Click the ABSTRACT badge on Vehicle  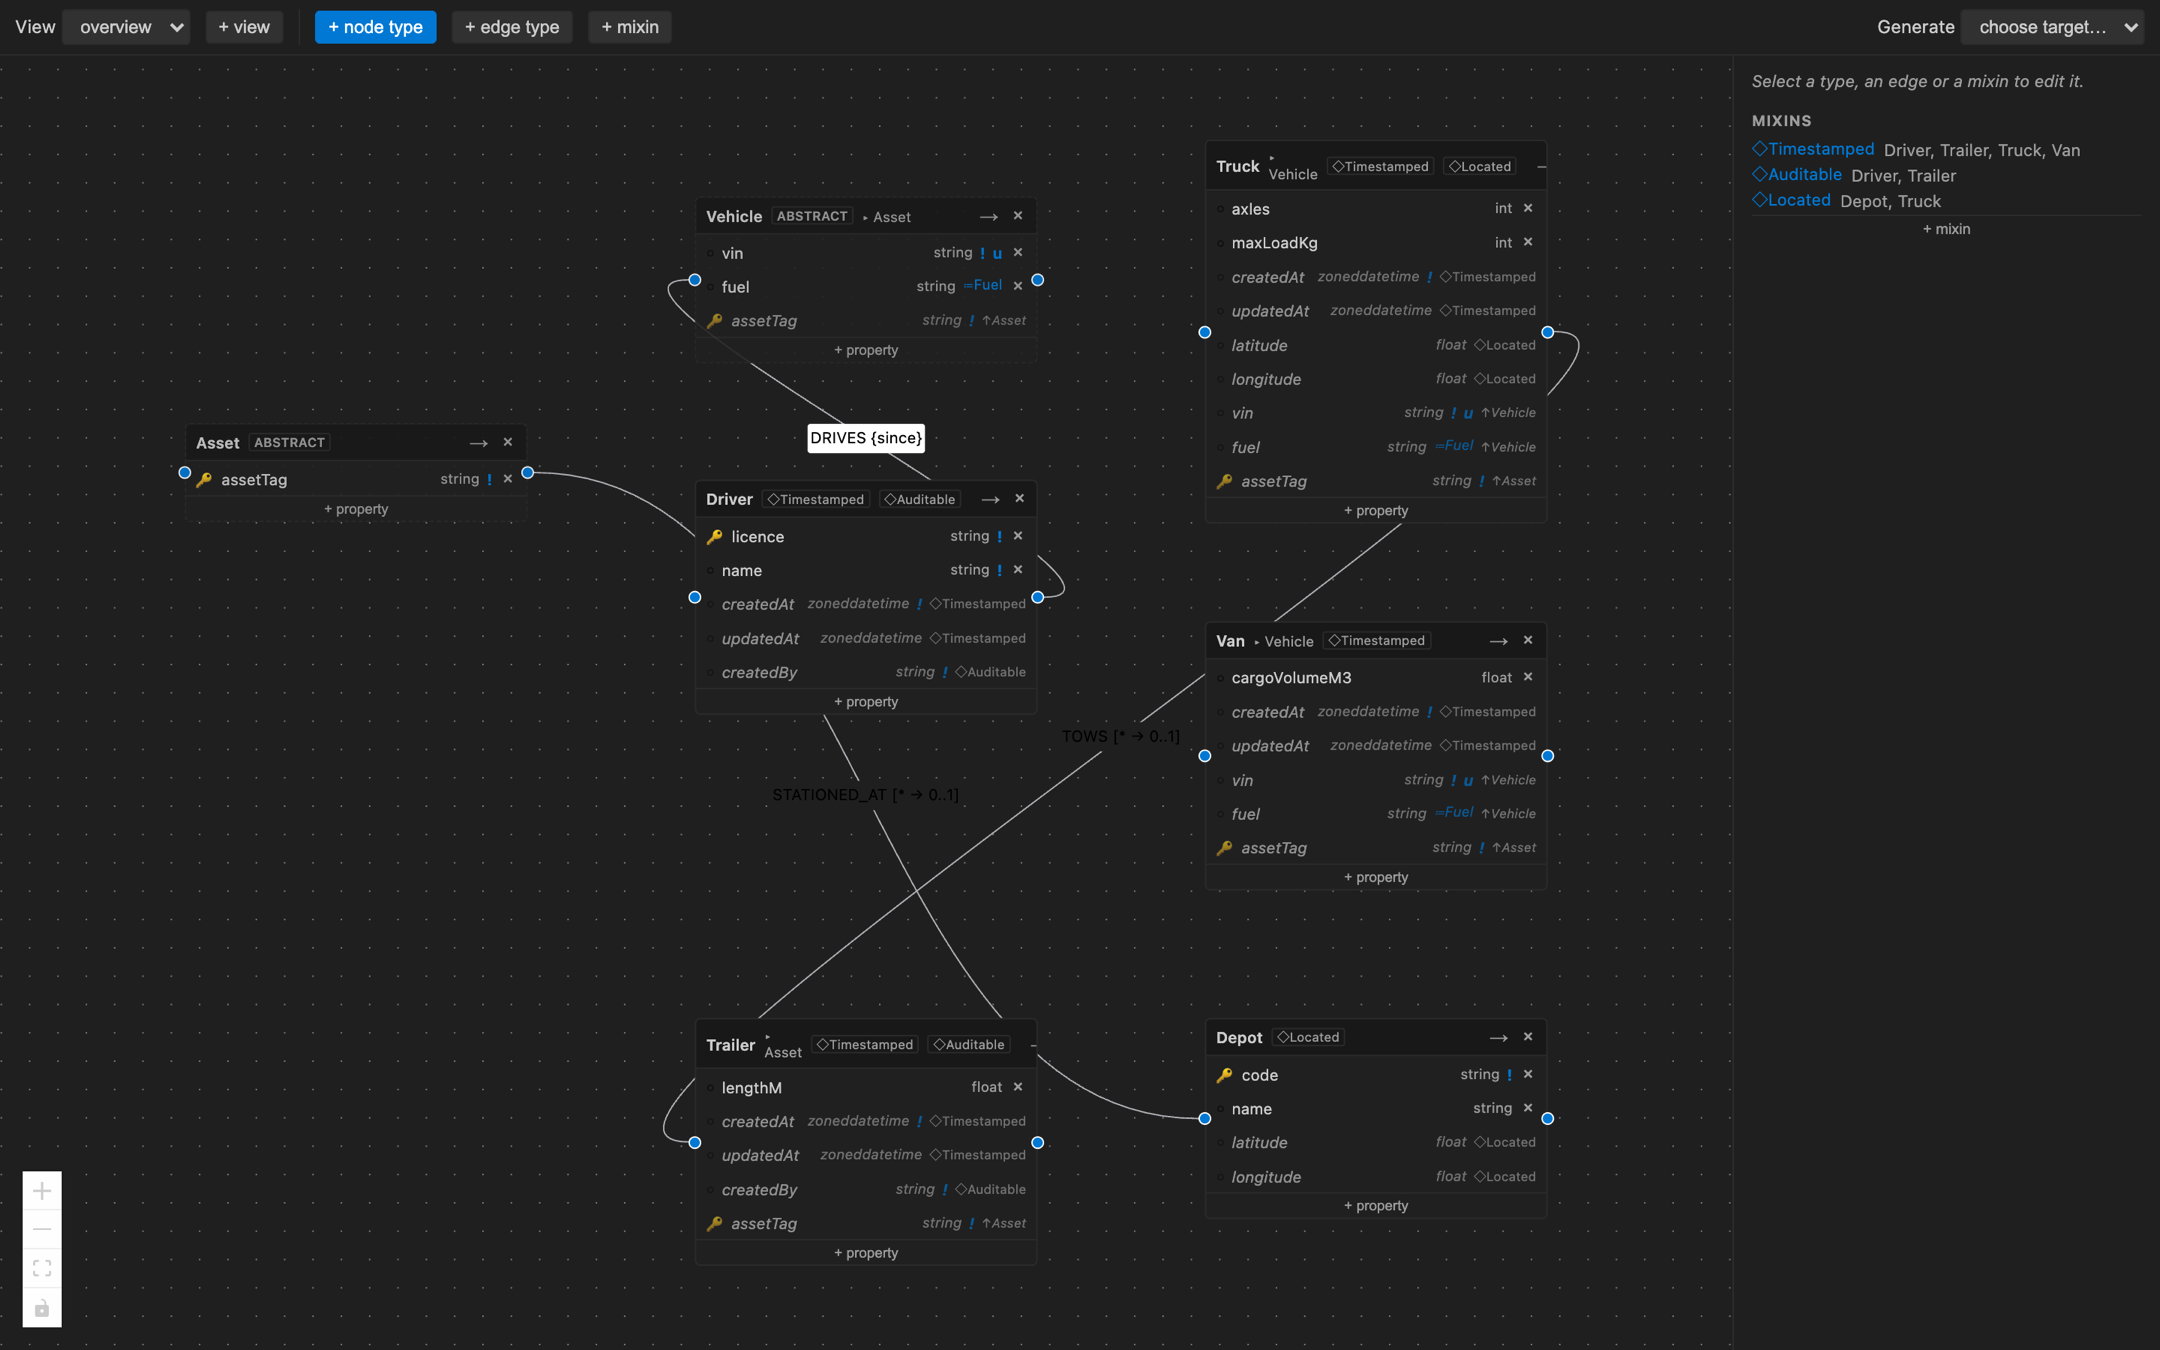pos(812,216)
